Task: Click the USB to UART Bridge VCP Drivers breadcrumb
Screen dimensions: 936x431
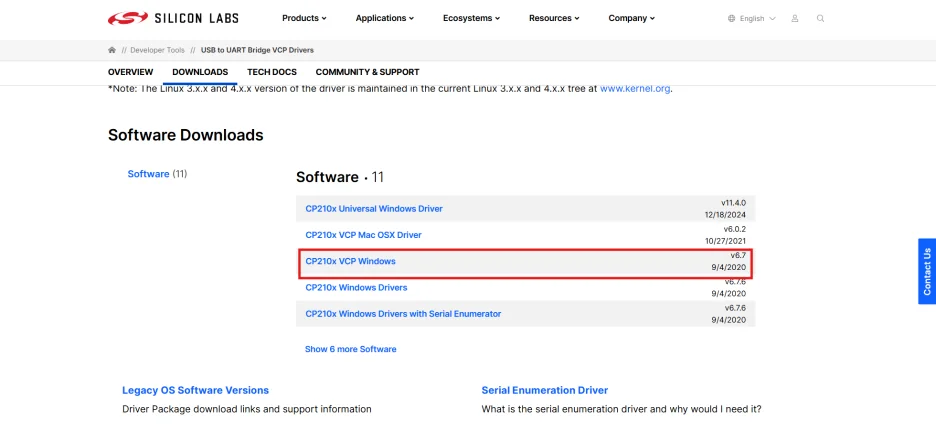Action: click(x=257, y=50)
